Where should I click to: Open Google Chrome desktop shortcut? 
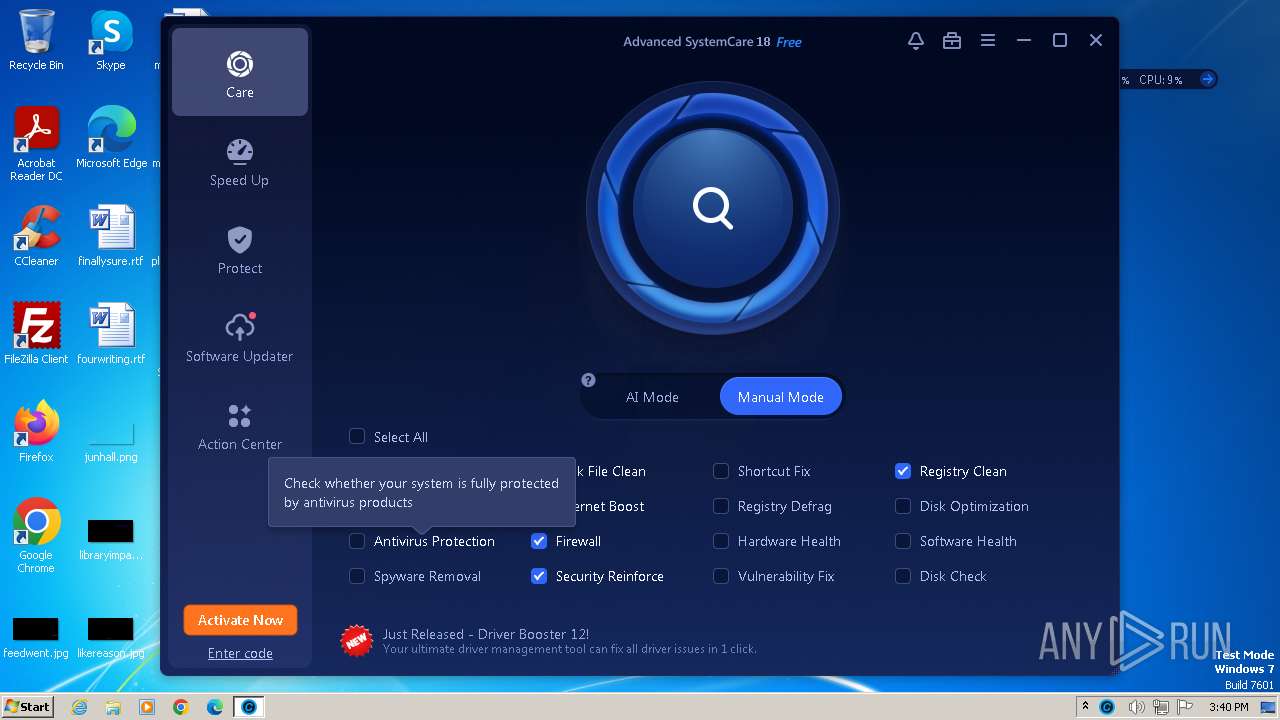click(x=36, y=537)
